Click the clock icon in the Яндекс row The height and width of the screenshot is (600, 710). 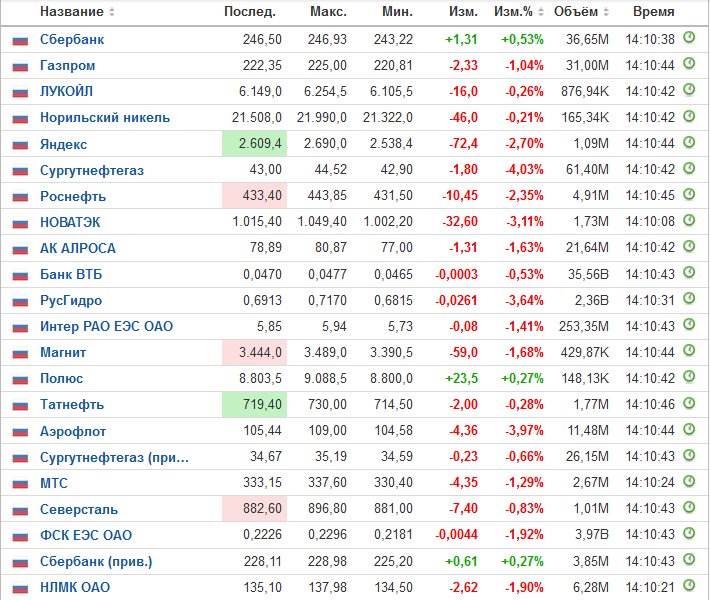pos(689,142)
